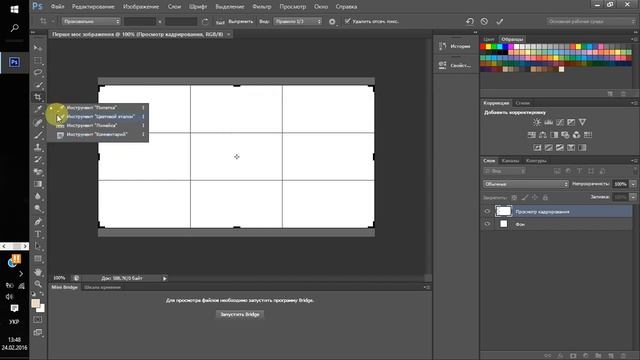Viewport: 640px width, 360px height.
Task: Select the Clone Stamp tool
Action: [x=38, y=147]
